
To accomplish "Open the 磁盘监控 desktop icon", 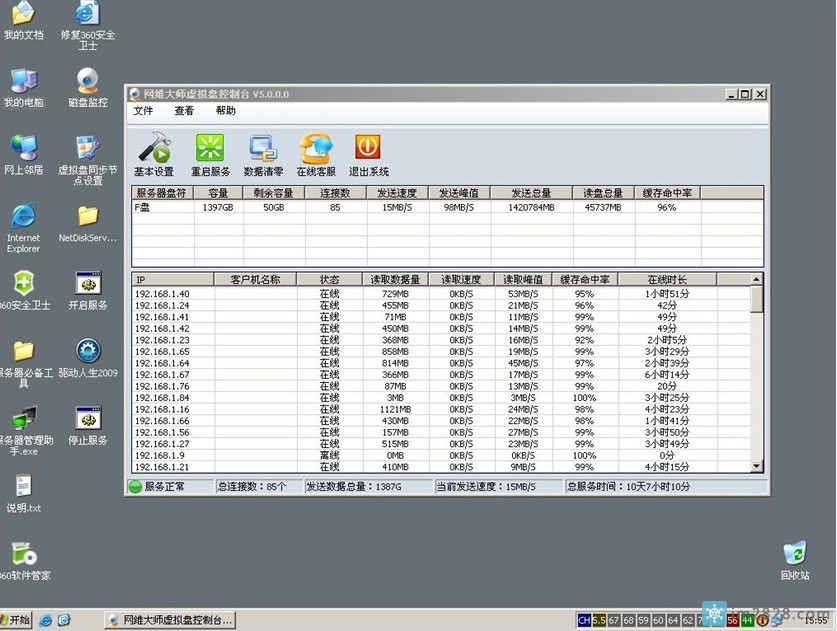I will (88, 87).
